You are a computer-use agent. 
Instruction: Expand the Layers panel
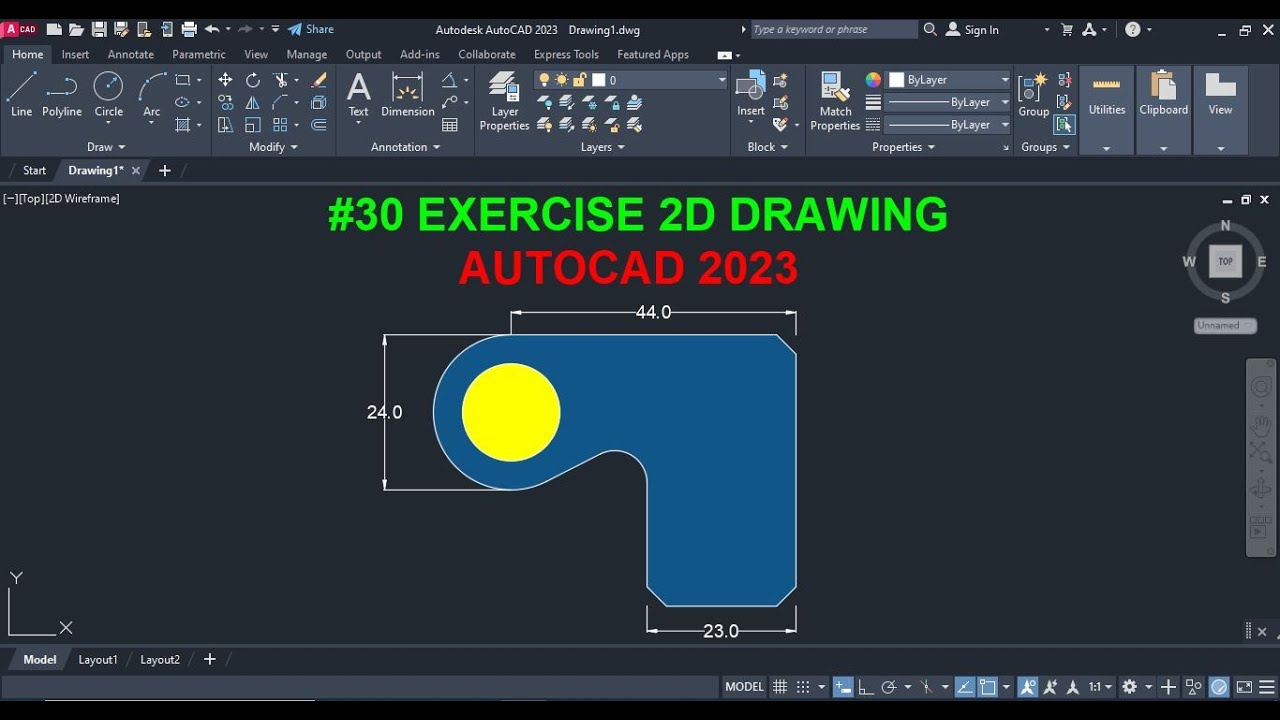pyautogui.click(x=603, y=147)
